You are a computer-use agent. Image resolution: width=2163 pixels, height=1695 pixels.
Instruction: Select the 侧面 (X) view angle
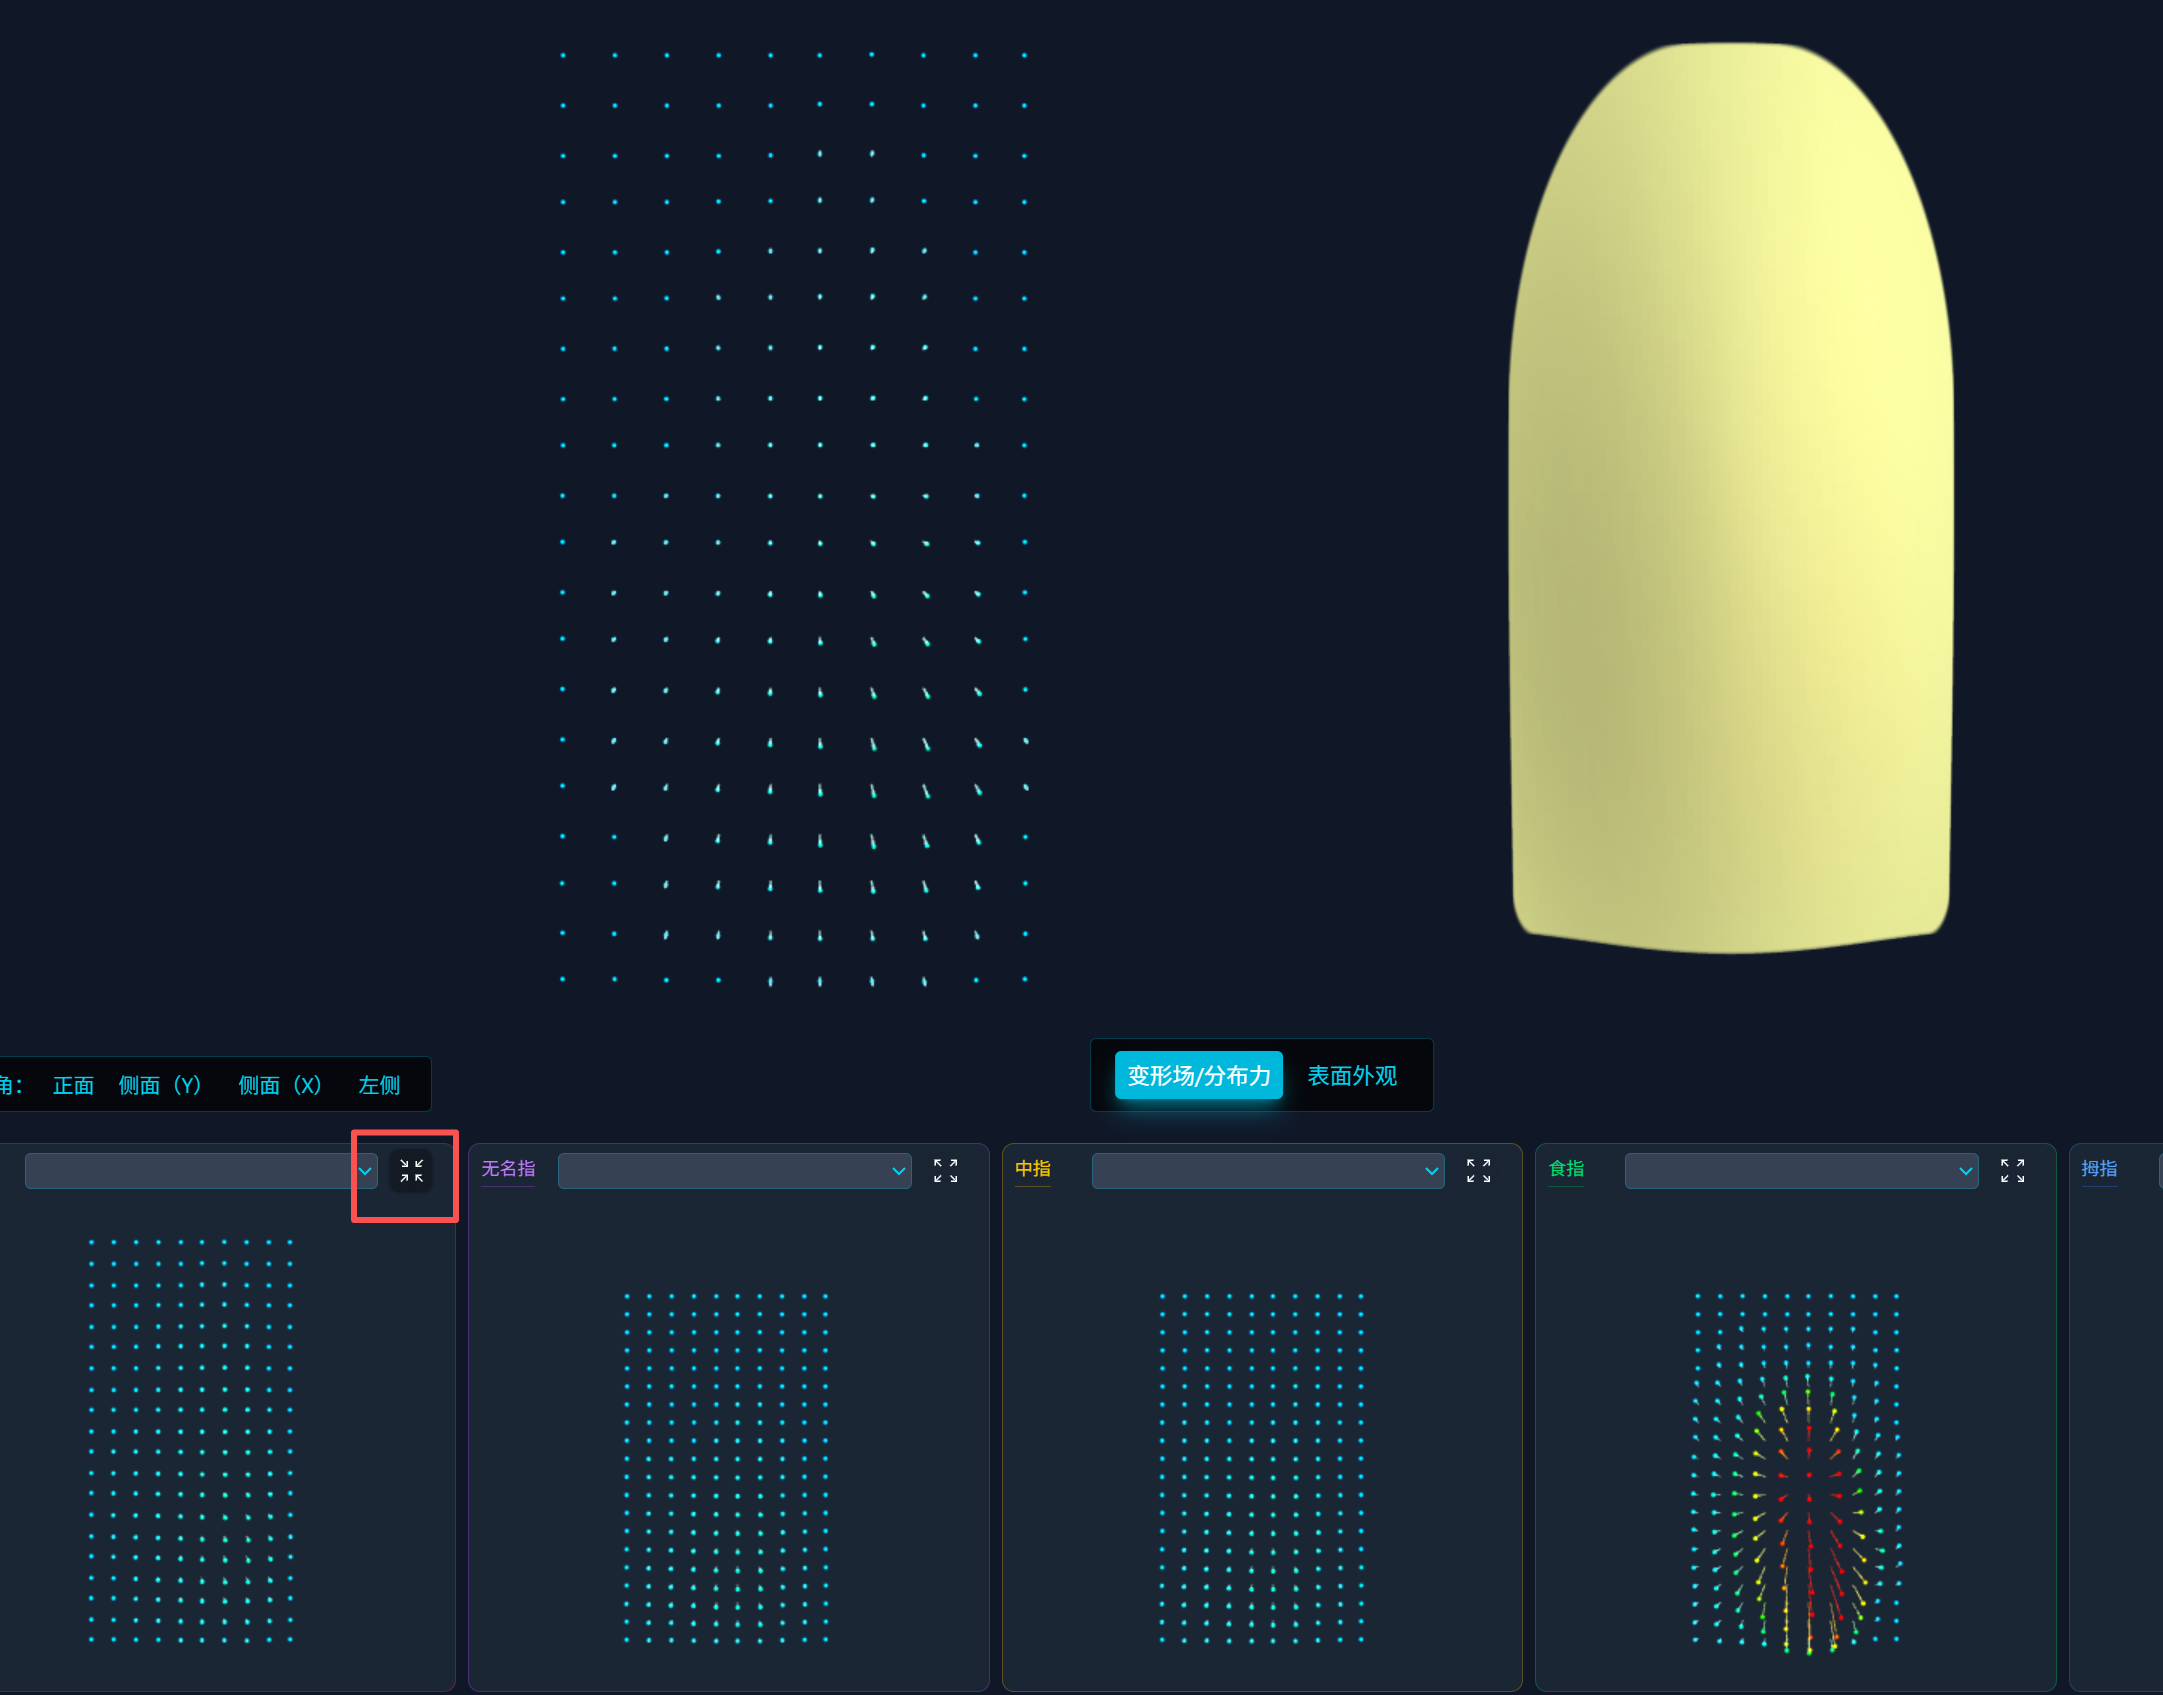[280, 1085]
